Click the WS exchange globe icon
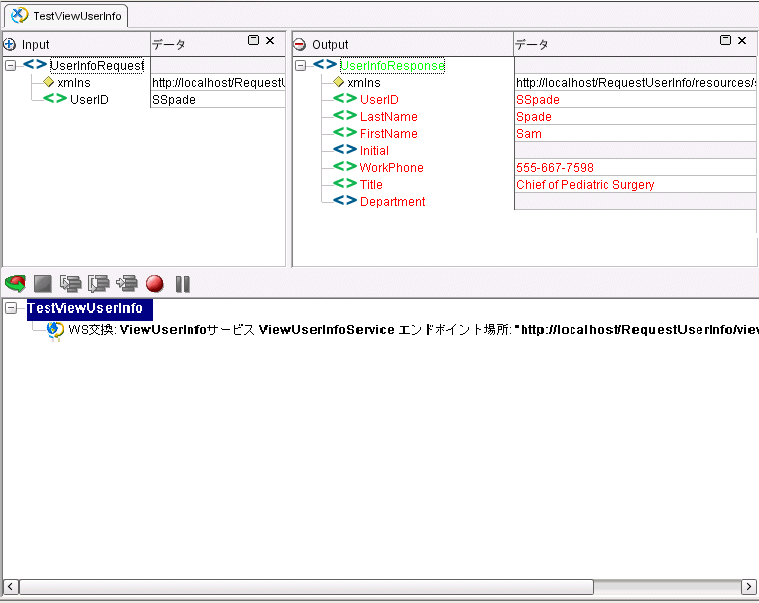The width and height of the screenshot is (759, 603). coord(55,331)
